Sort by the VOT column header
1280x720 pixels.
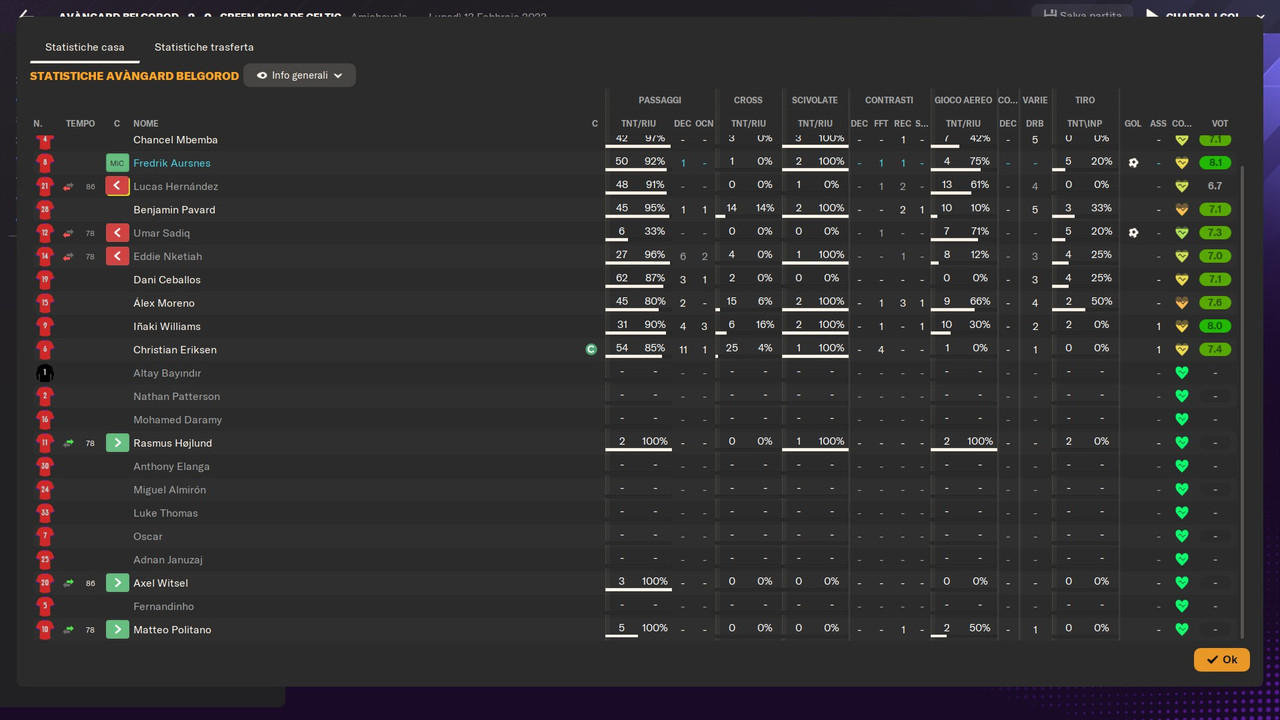[1220, 124]
